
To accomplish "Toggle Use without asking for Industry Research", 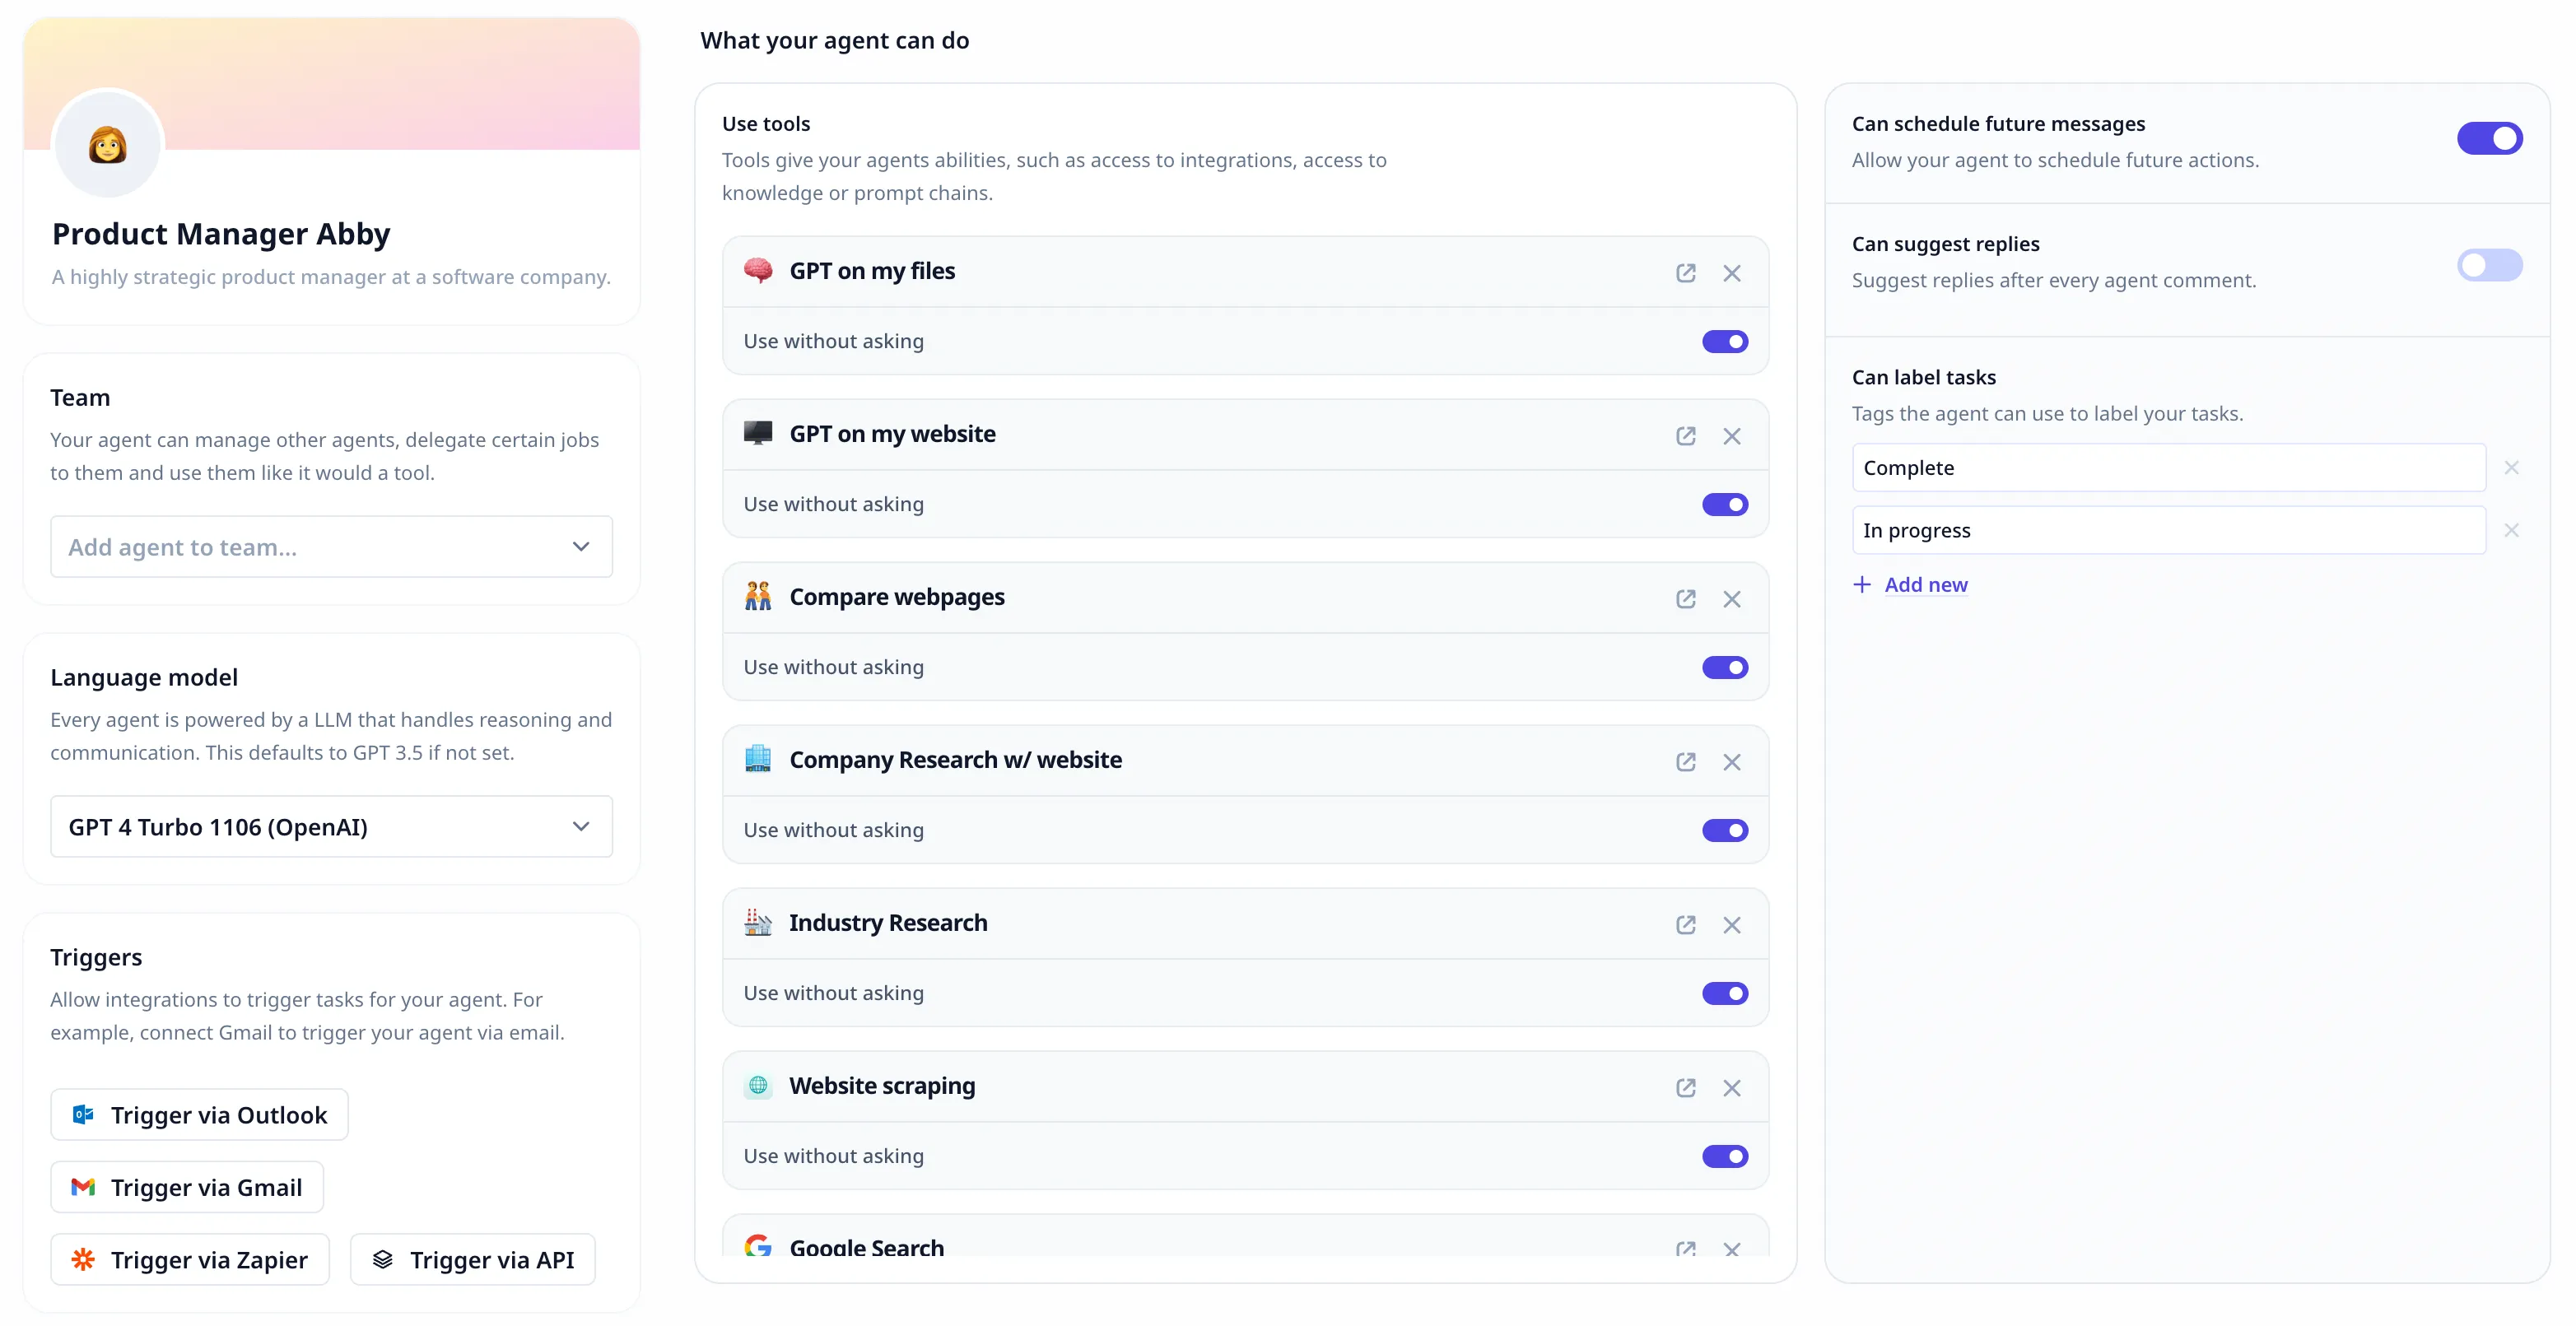I will click(1724, 993).
